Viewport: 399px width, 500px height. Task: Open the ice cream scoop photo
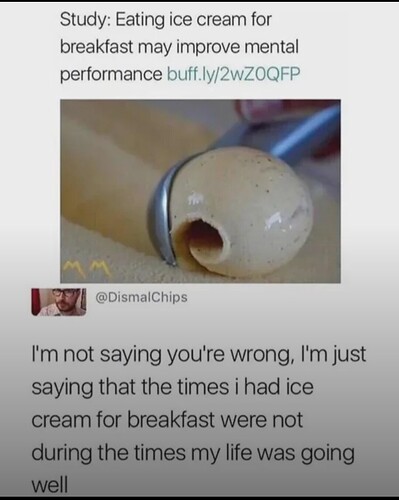[200, 191]
